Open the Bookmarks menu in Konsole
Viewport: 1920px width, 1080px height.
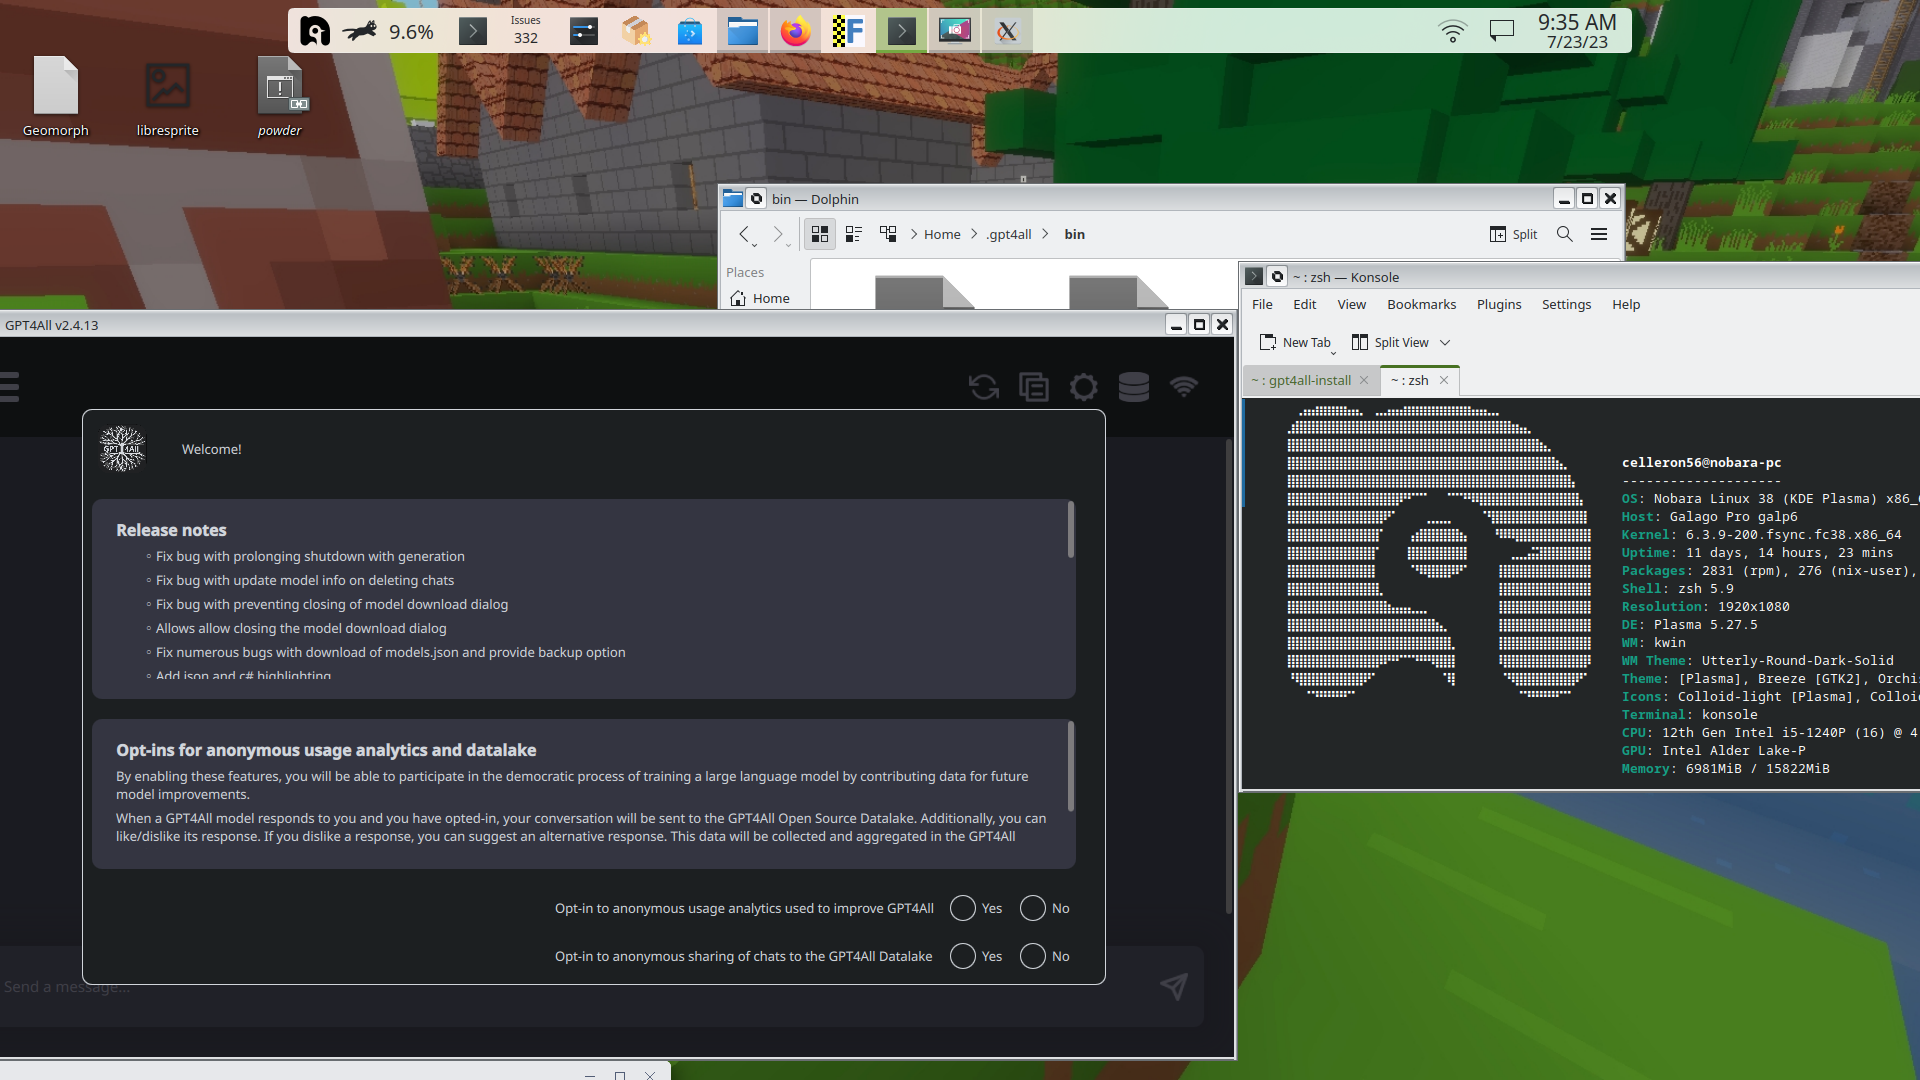click(x=1421, y=304)
